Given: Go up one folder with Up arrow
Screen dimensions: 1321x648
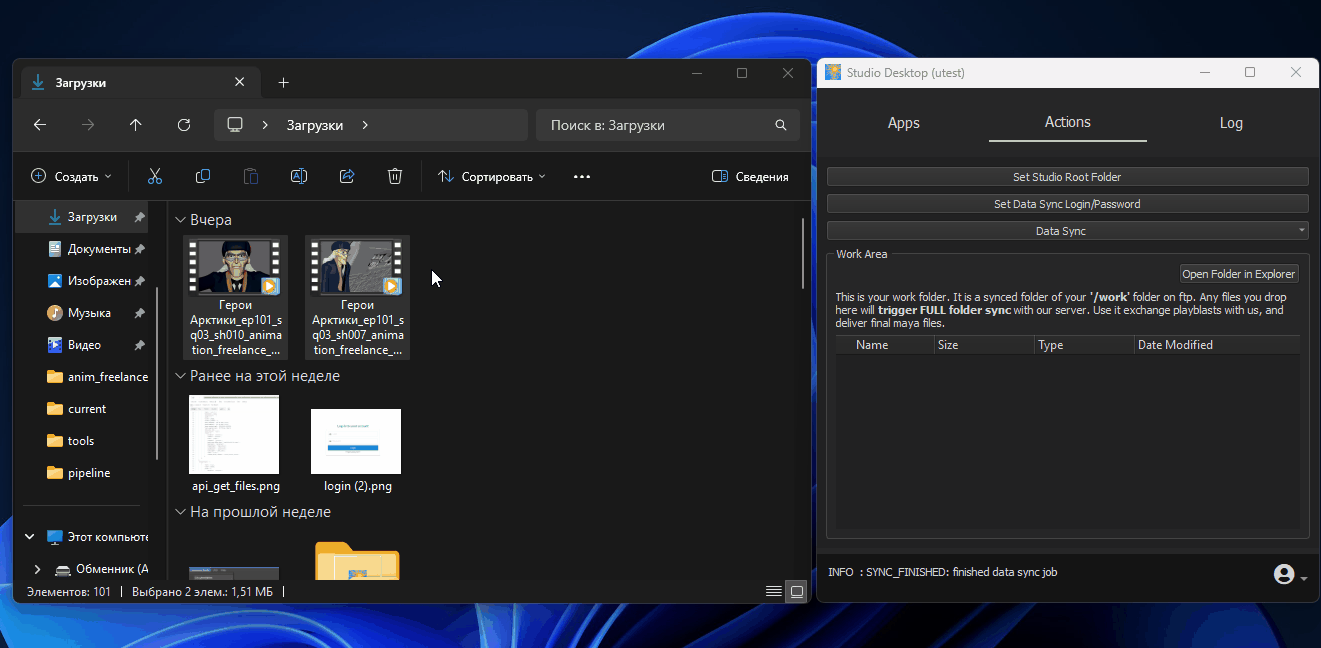Looking at the screenshot, I should (x=136, y=125).
